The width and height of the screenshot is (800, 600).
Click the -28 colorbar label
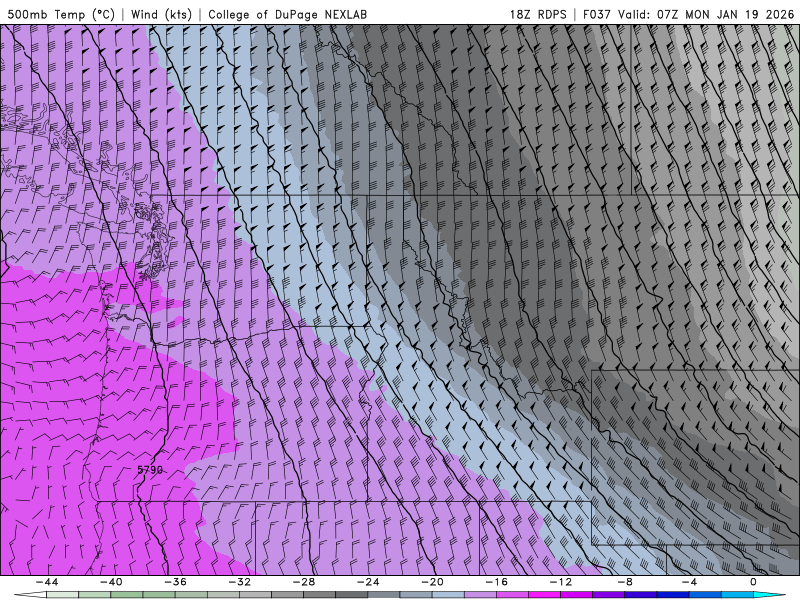click(x=304, y=582)
